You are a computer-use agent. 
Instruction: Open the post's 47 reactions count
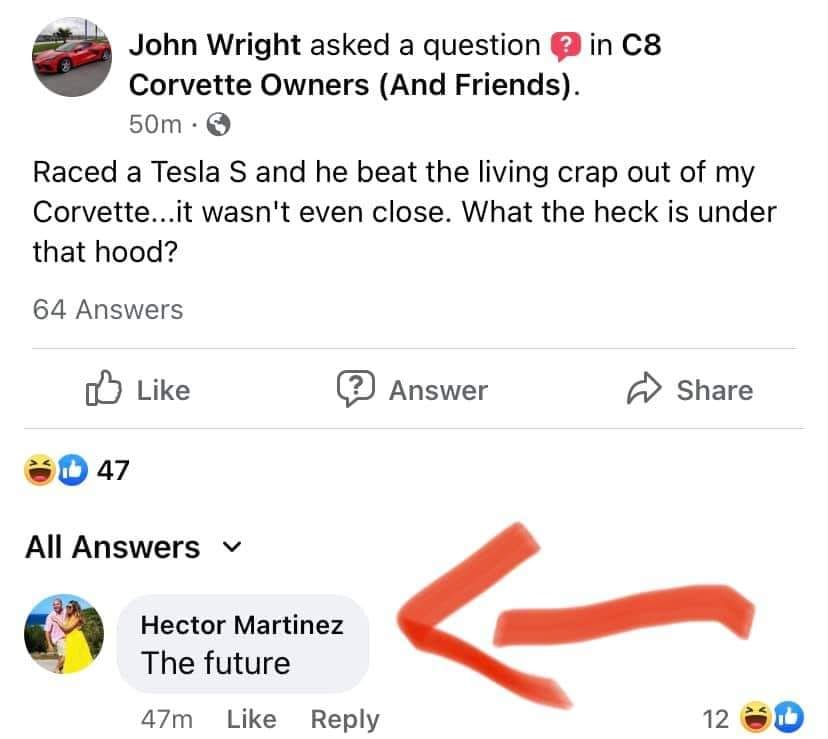(x=113, y=469)
